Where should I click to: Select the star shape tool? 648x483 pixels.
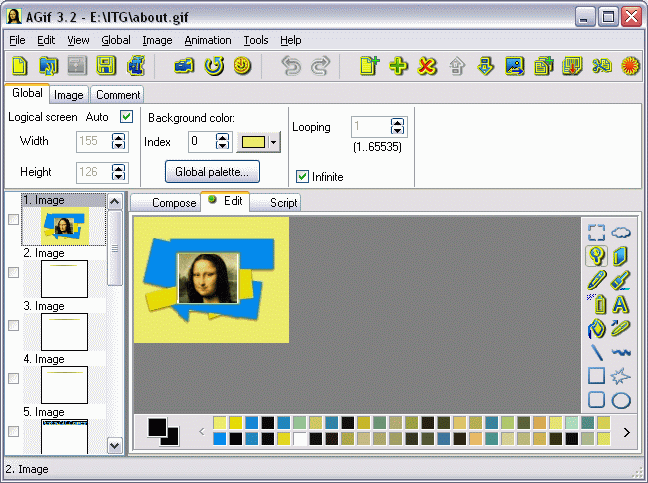coord(621,376)
